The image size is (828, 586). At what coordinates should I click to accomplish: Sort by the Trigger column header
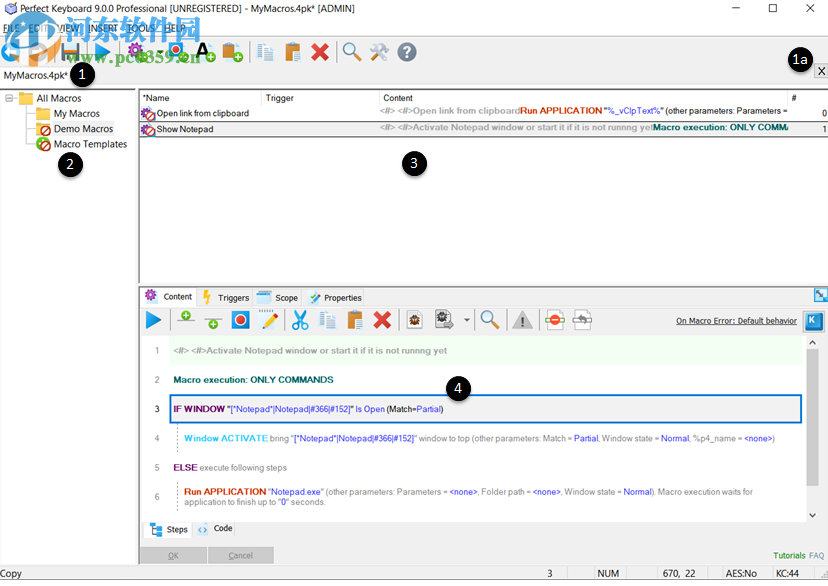pyautogui.click(x=320, y=98)
